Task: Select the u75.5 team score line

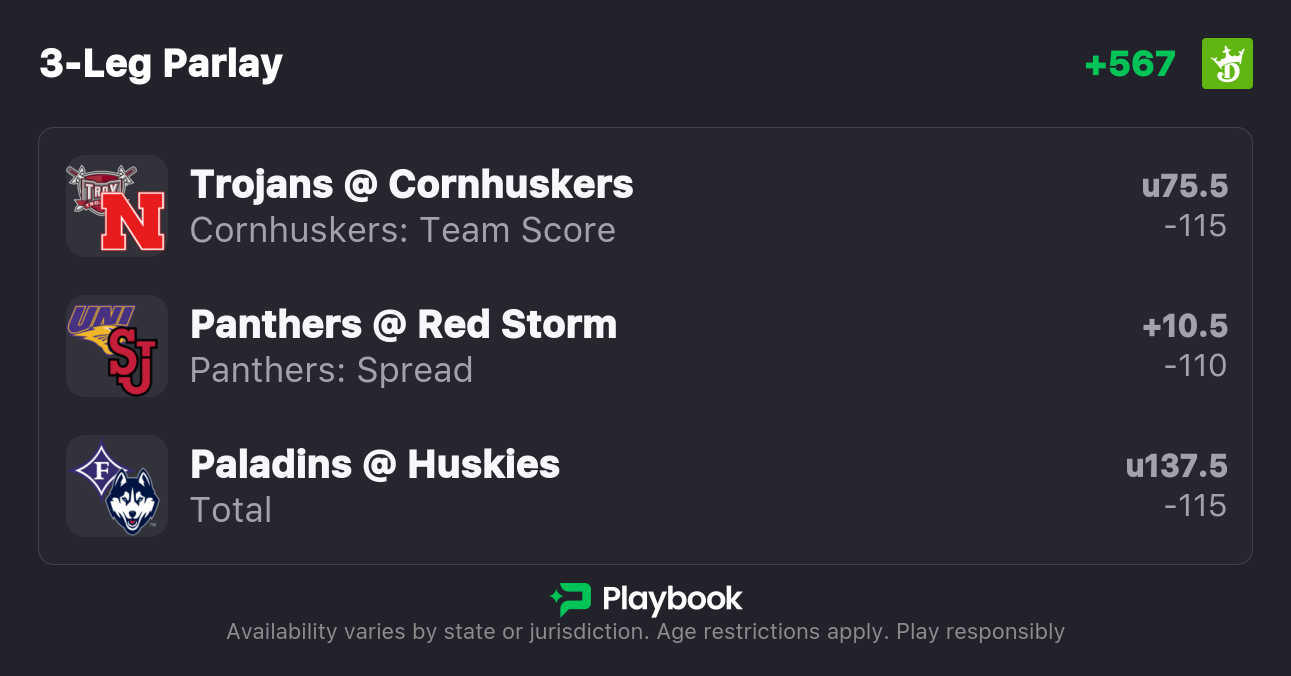Action: click(x=1184, y=187)
